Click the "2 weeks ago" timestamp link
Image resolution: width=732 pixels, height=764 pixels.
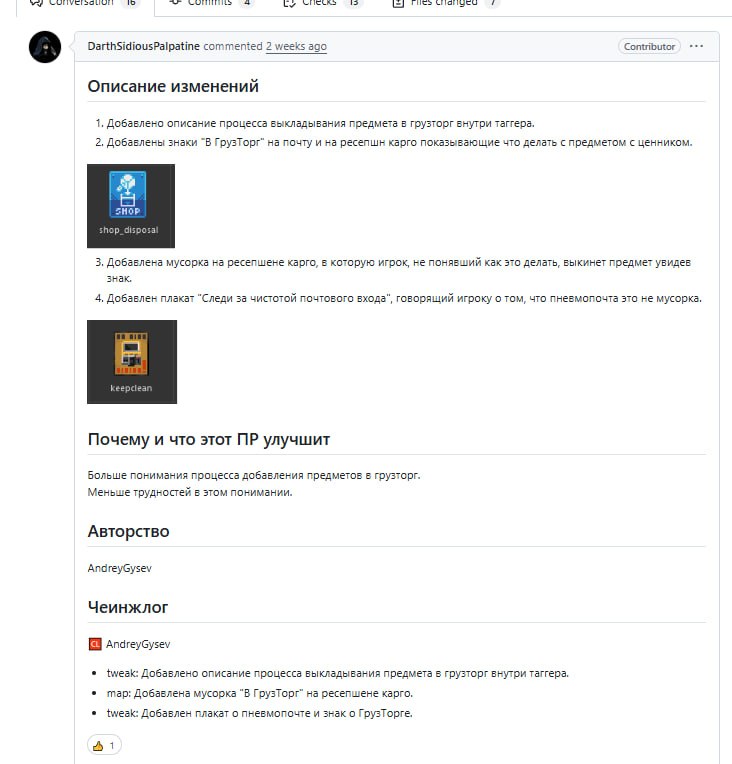[296, 47]
